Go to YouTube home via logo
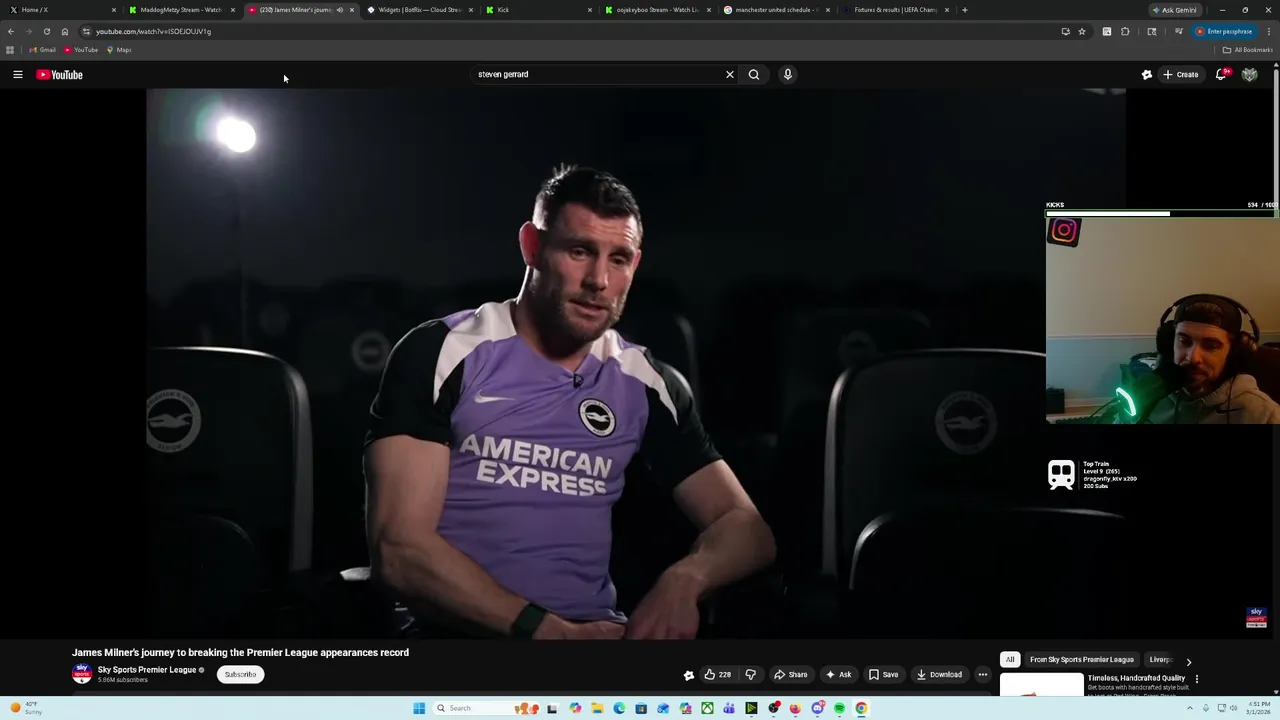This screenshot has height=720, width=1280. (60, 74)
